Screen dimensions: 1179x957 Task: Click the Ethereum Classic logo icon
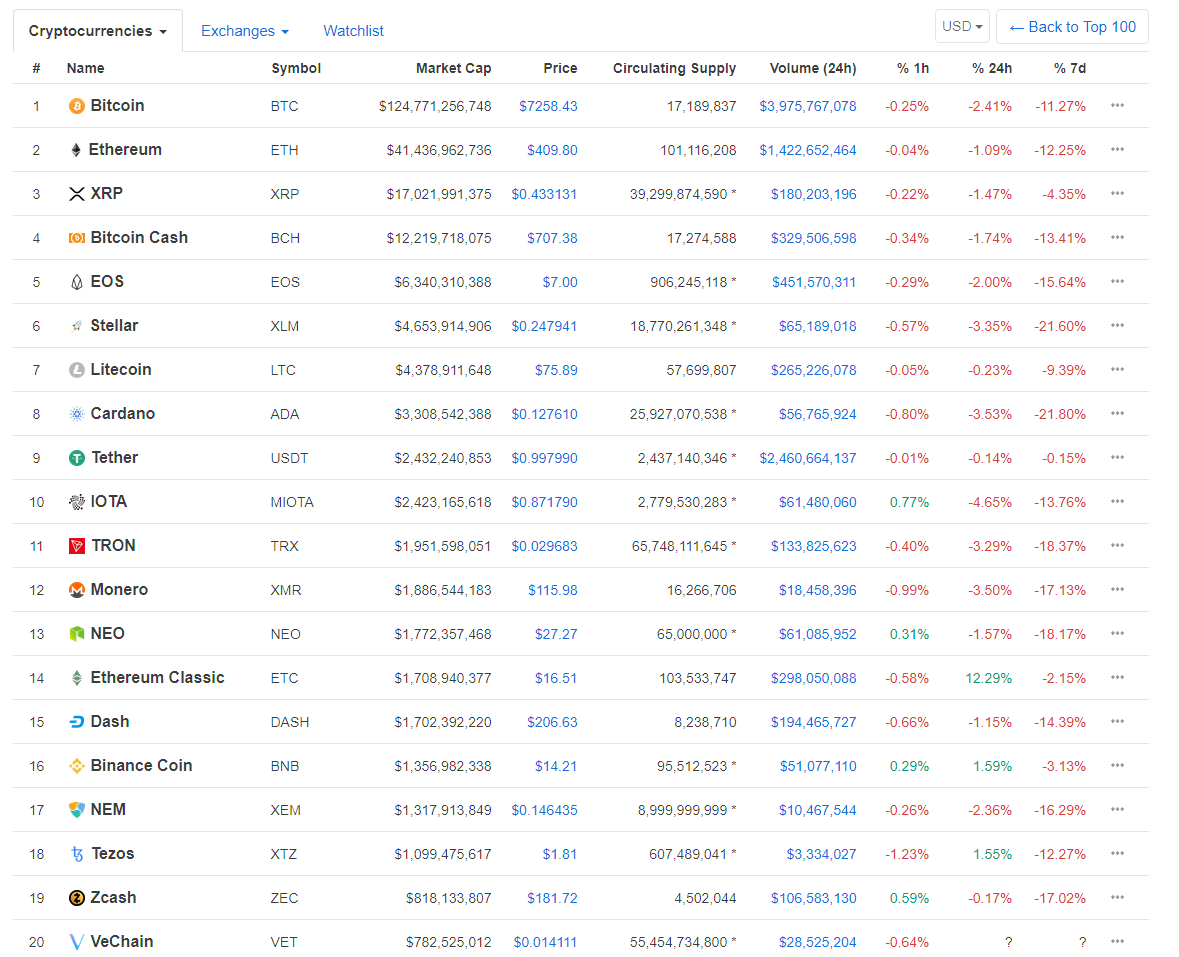77,678
